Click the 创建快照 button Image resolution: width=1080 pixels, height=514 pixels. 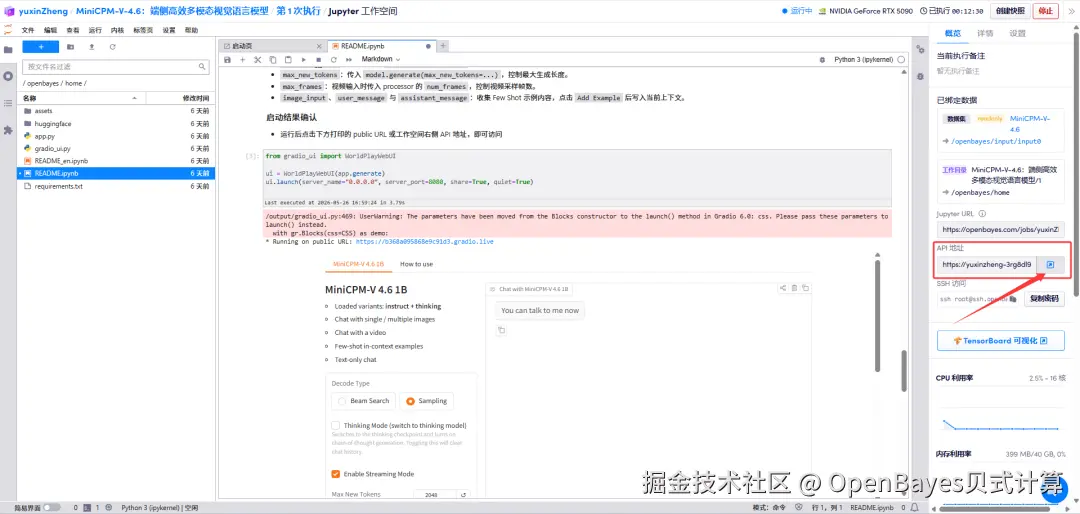(x=1010, y=11)
